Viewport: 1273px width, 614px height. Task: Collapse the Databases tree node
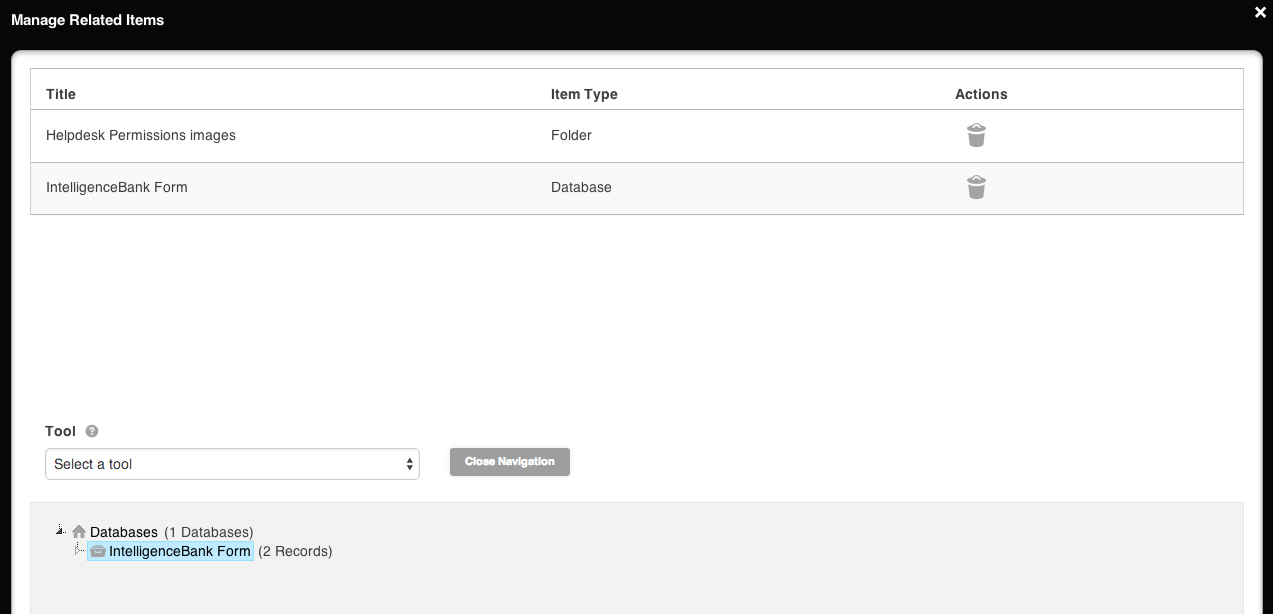[x=60, y=530]
